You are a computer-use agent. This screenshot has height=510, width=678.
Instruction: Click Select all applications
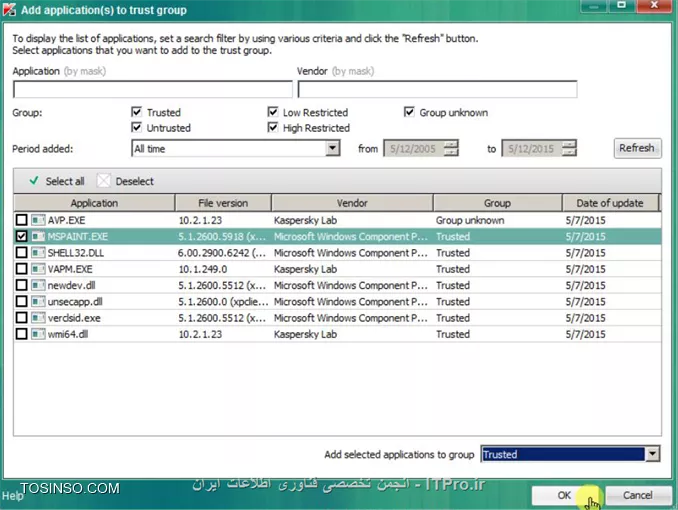click(x=57, y=181)
